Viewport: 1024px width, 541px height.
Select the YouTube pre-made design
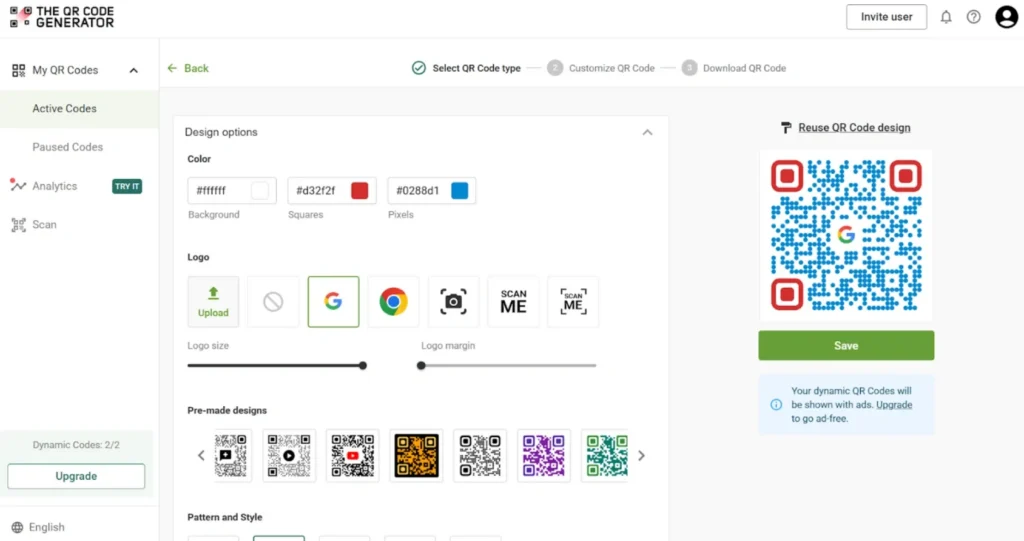pos(353,455)
